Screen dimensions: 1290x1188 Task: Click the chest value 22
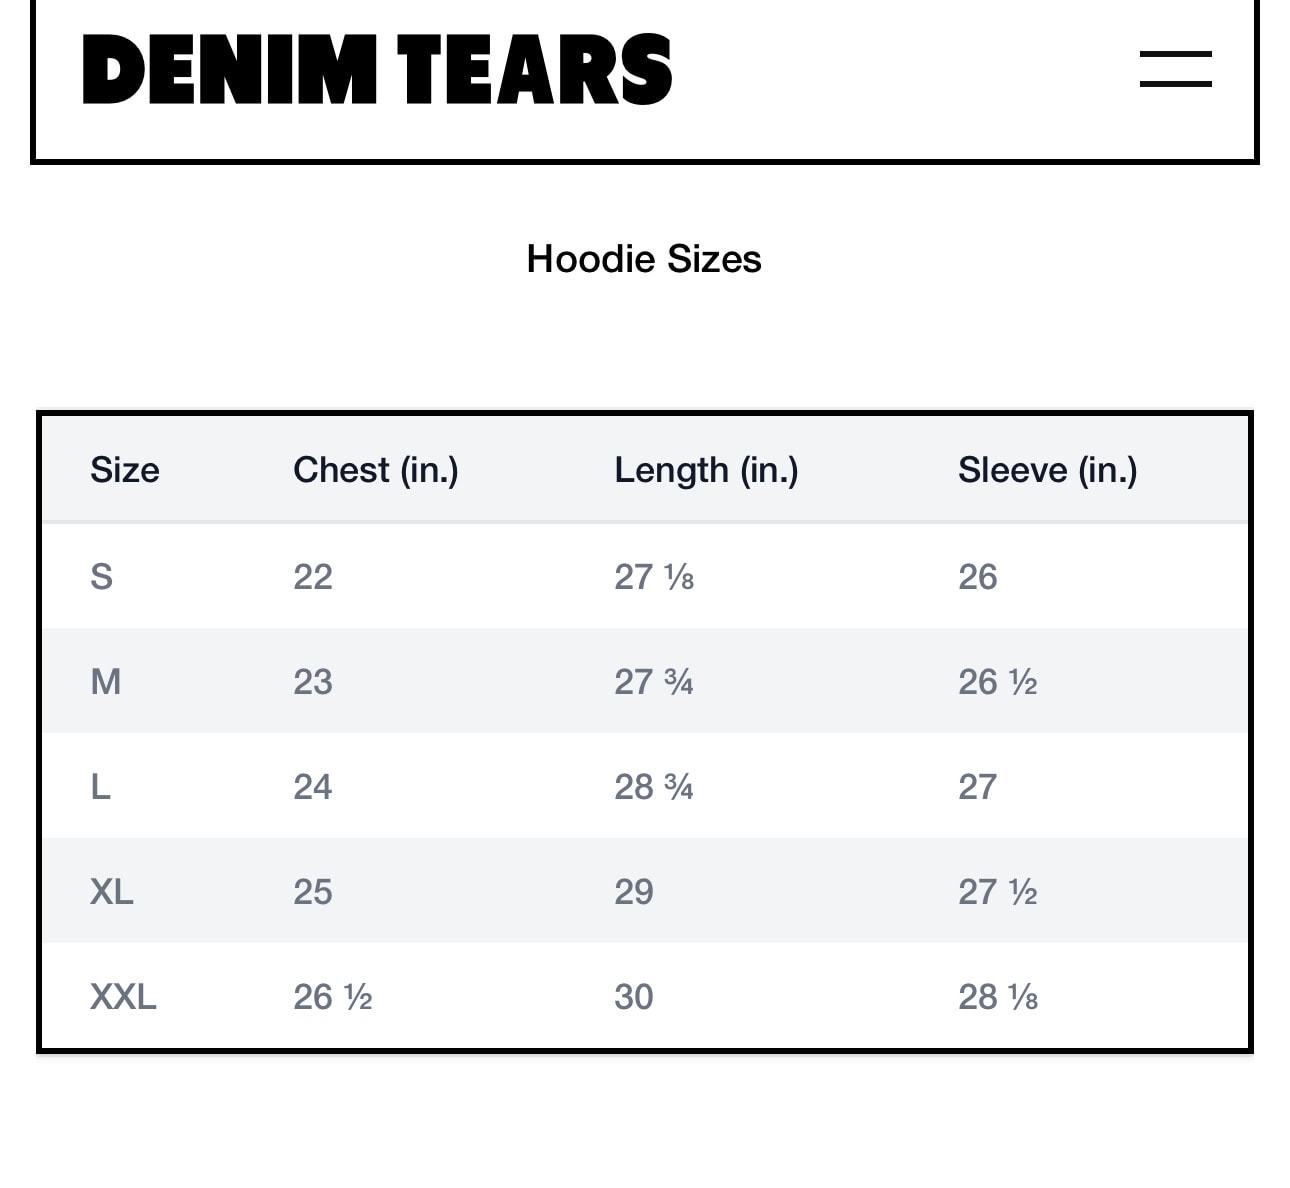coord(313,577)
